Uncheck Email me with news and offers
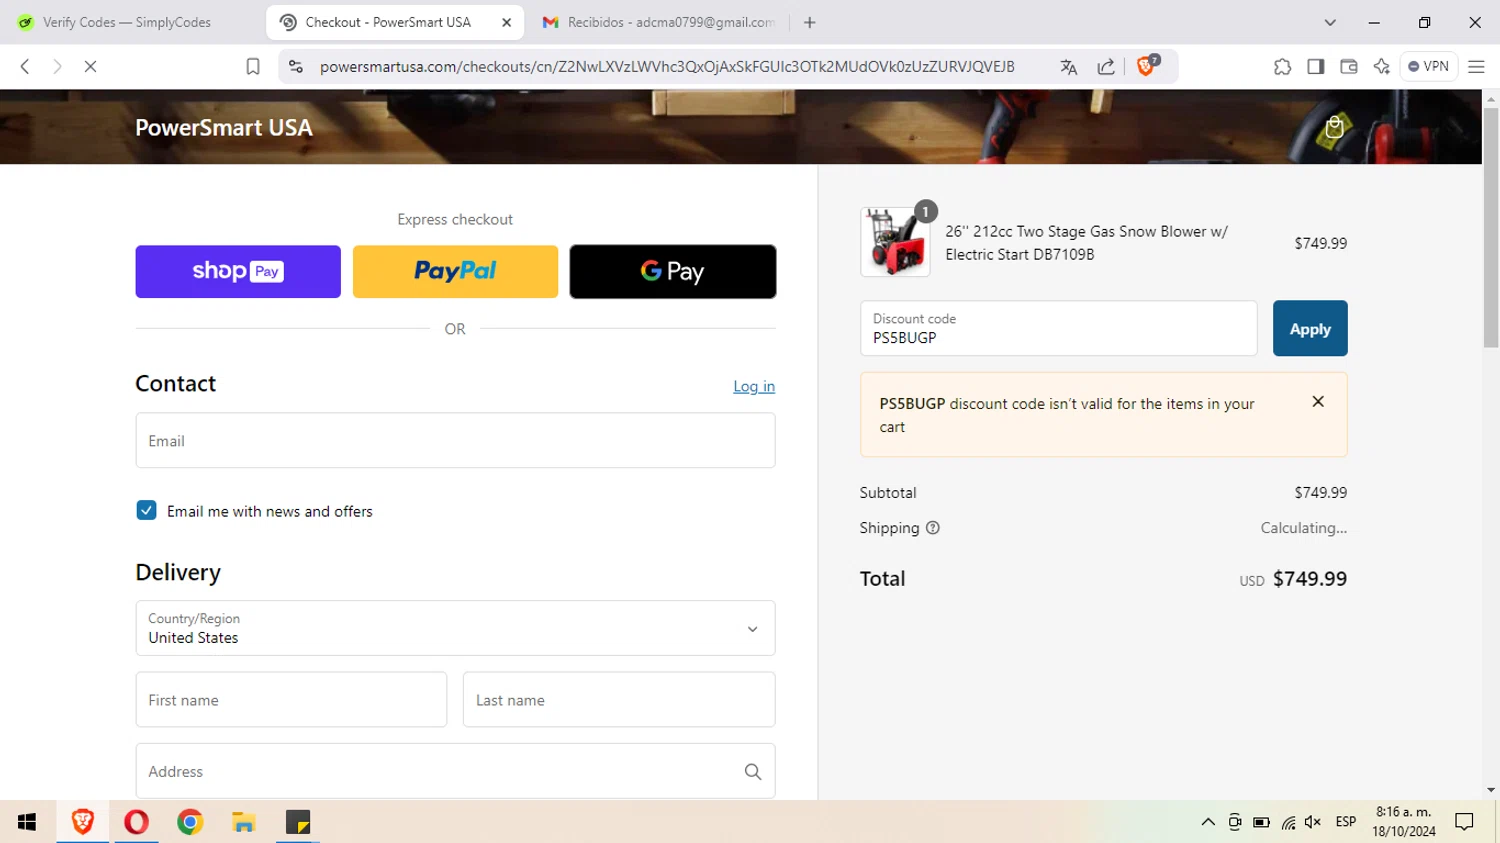This screenshot has width=1500, height=843. coord(147,511)
